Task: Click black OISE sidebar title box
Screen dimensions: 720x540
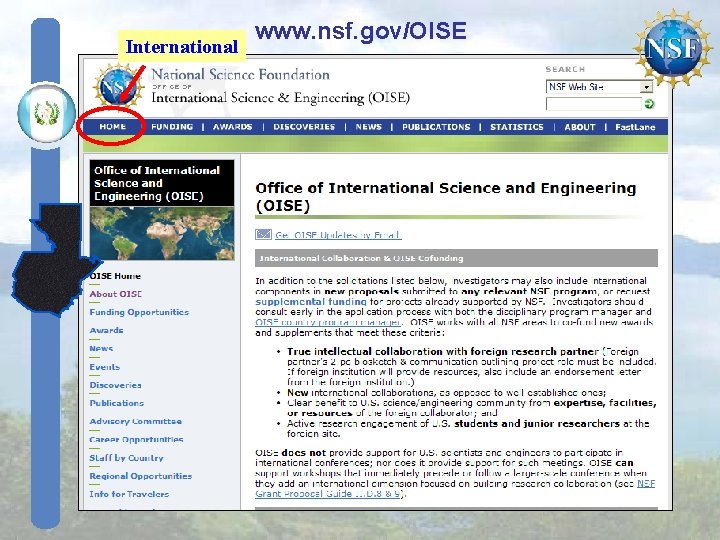Action: (162, 183)
